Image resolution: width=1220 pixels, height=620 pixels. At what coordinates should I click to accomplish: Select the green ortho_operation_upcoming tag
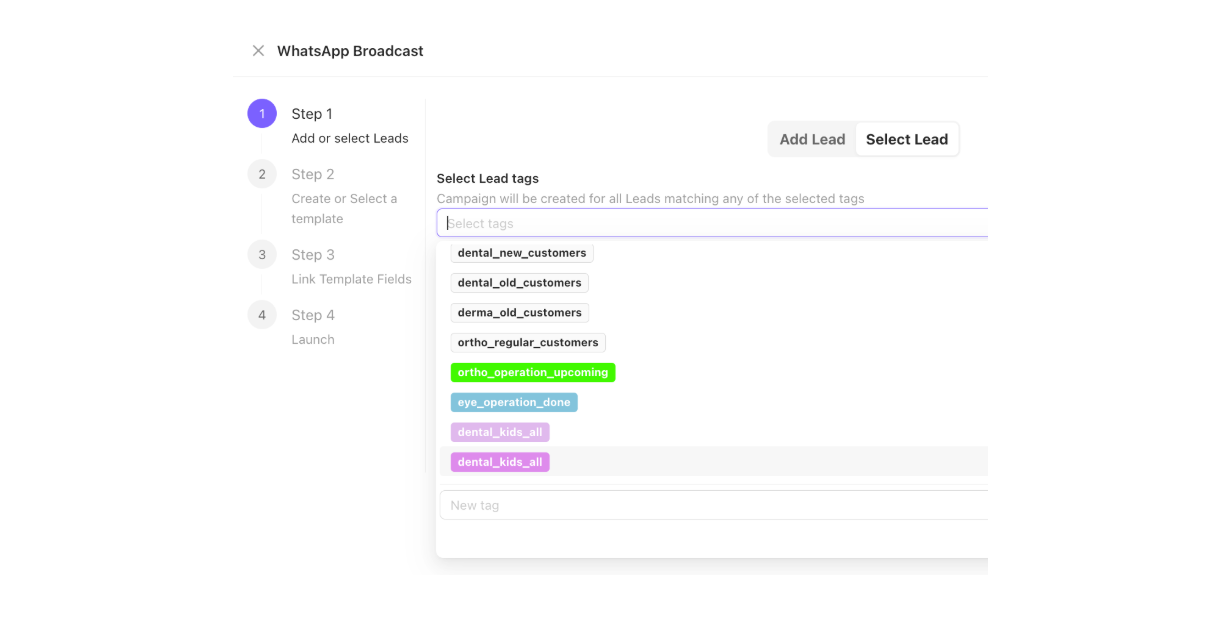pyautogui.click(x=532, y=372)
